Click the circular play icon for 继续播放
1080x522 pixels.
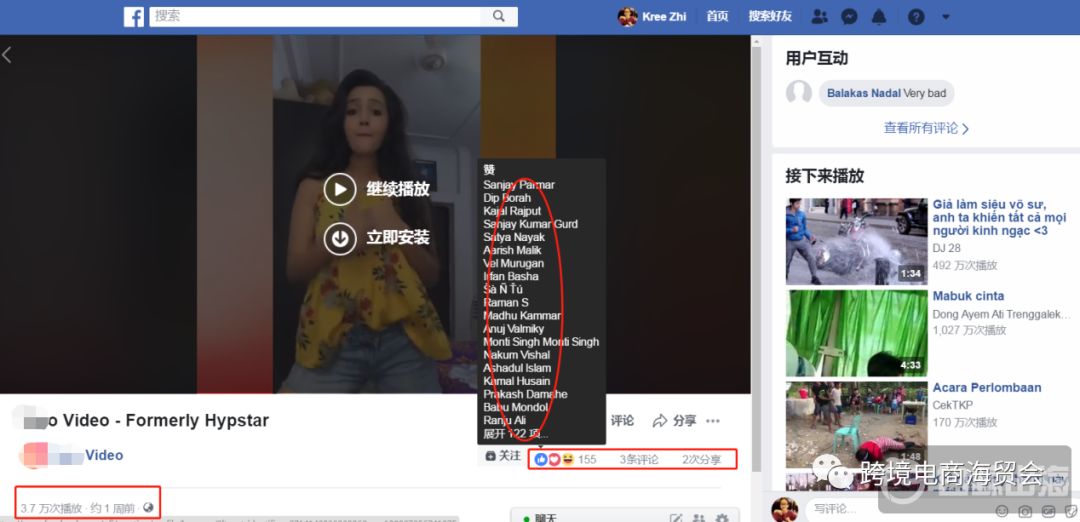(340, 189)
